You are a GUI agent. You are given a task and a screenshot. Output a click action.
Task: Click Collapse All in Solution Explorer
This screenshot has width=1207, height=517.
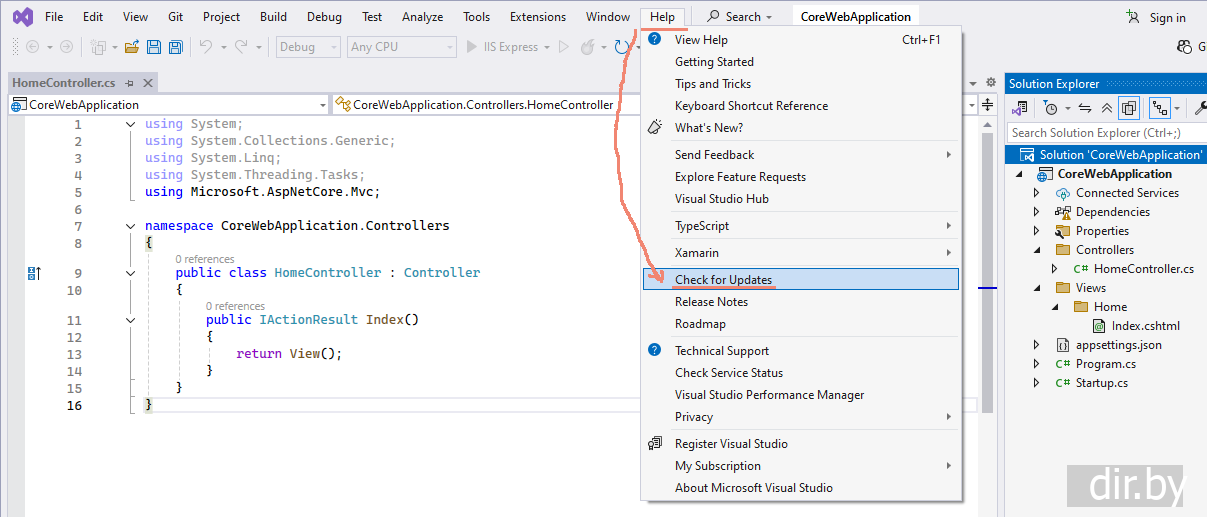tap(1106, 108)
